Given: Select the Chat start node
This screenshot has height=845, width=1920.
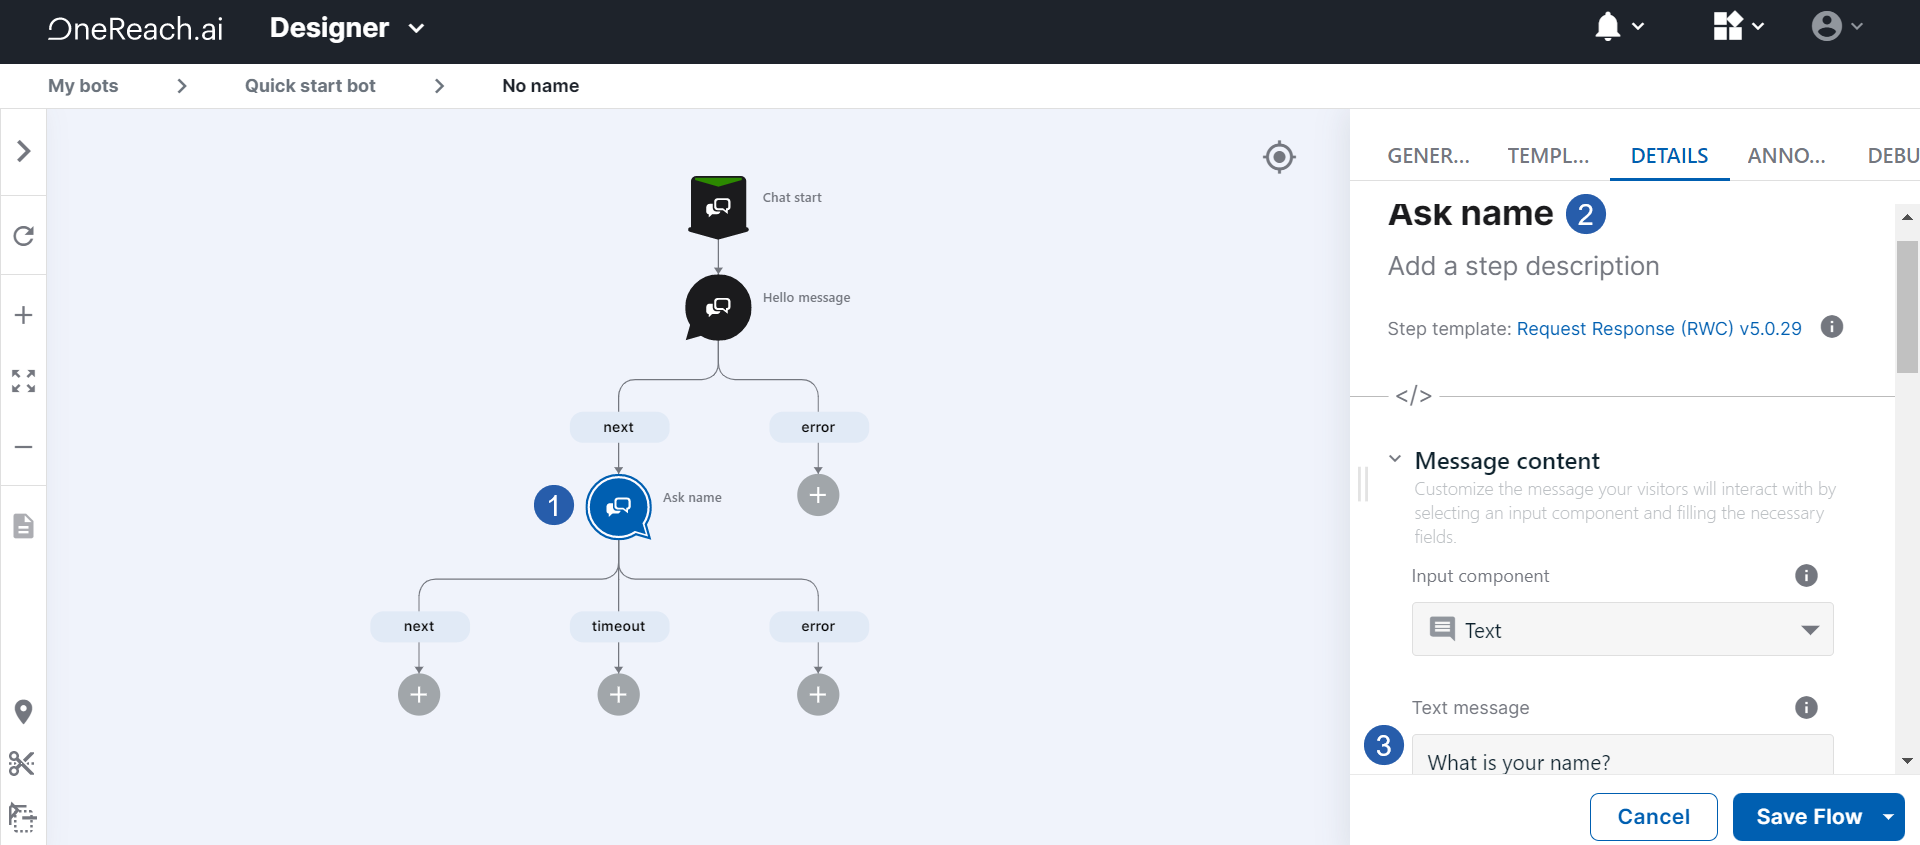Looking at the screenshot, I should pyautogui.click(x=718, y=207).
